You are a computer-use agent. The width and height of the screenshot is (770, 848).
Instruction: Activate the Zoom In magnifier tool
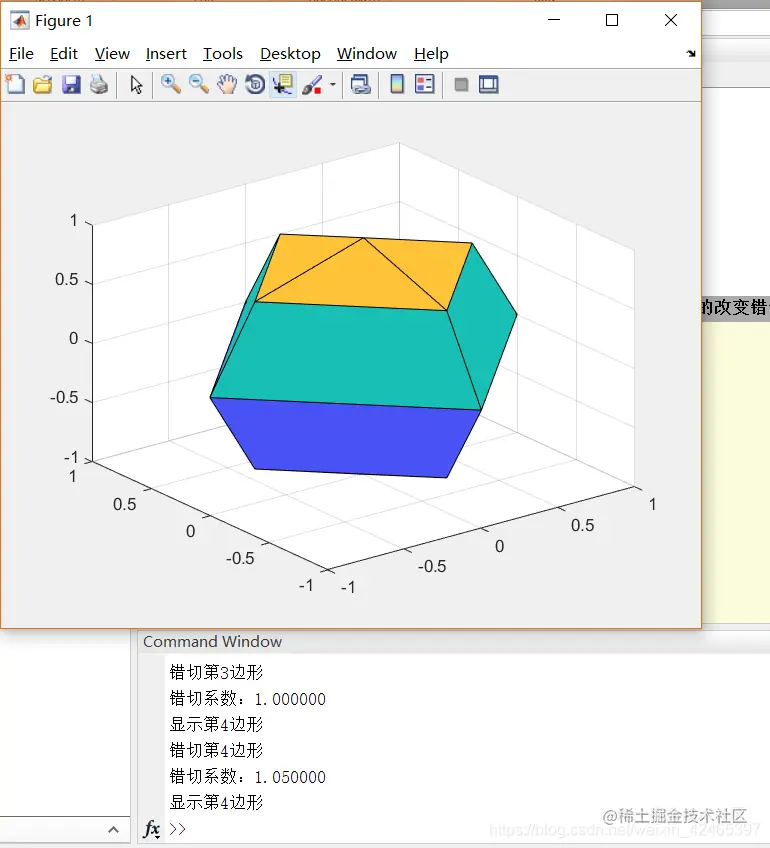pos(171,84)
